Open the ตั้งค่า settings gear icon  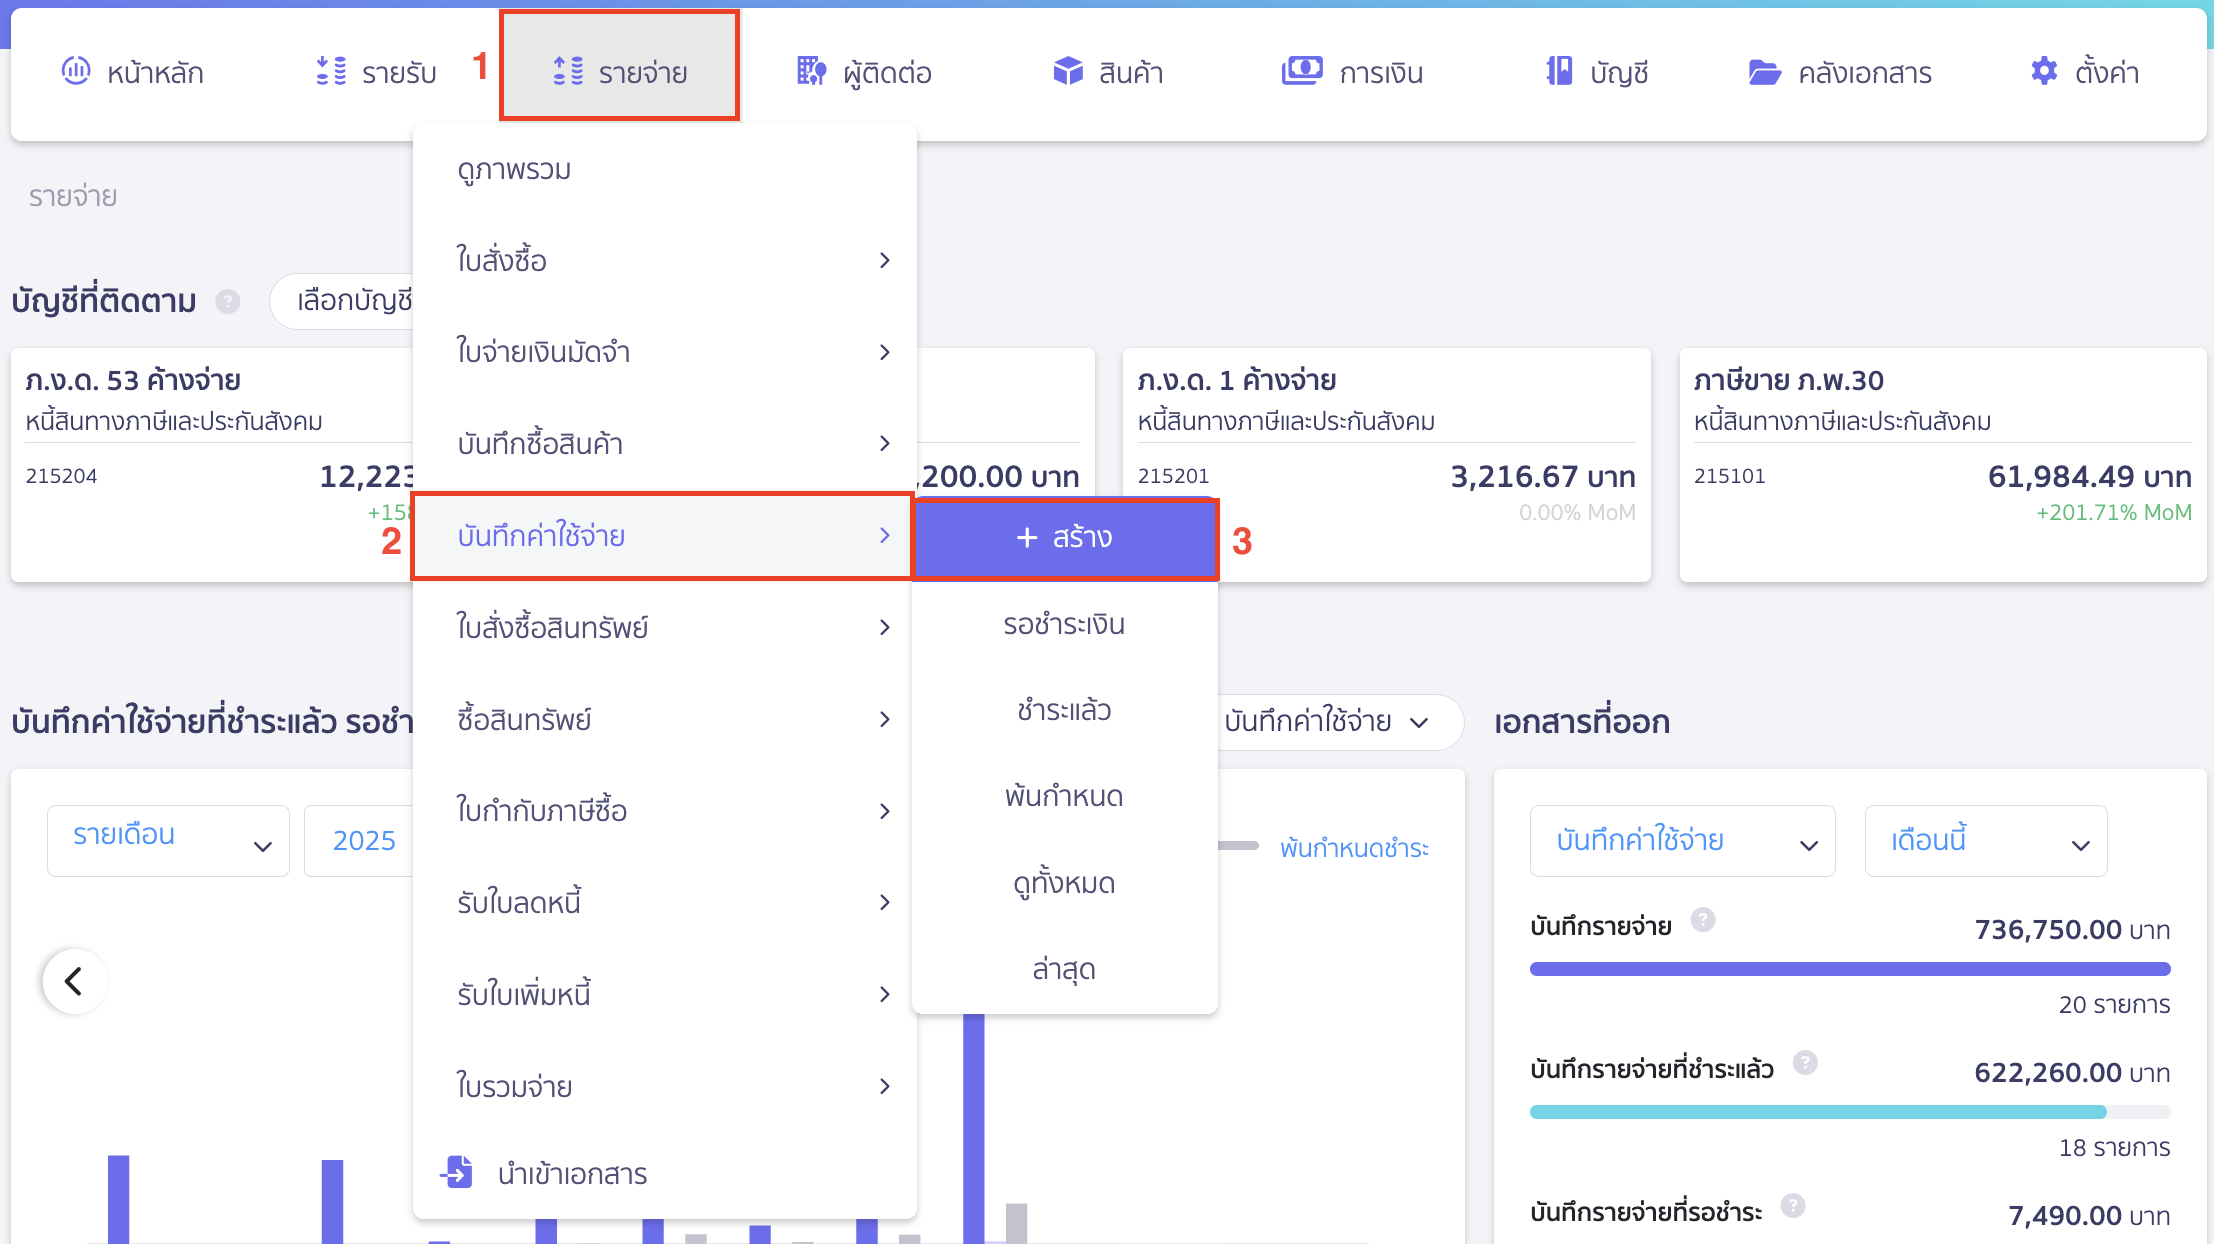2043,71
